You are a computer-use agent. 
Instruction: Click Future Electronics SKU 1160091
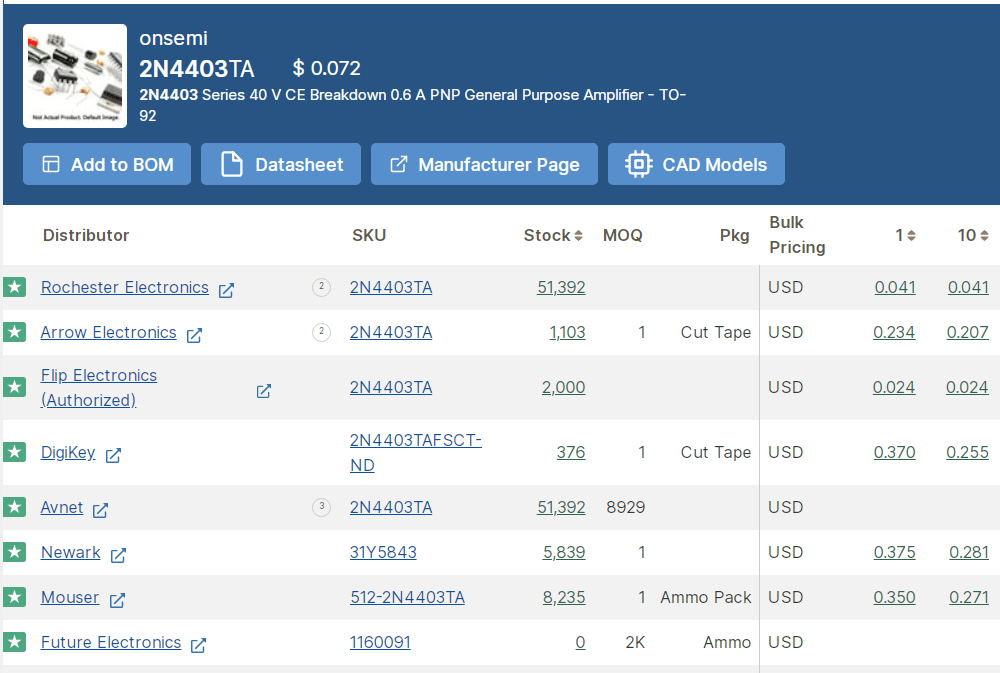click(x=380, y=642)
